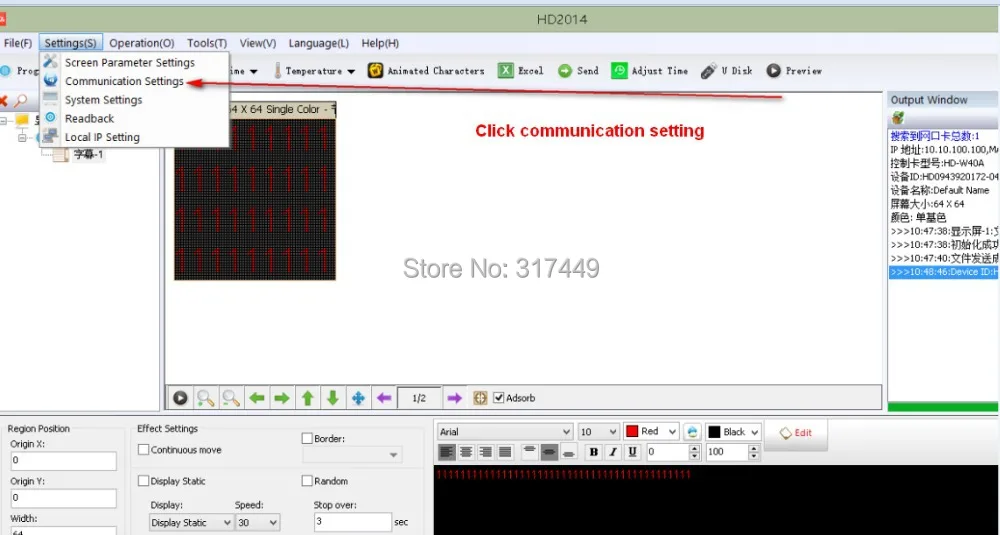Click the Origin Y input field
The height and width of the screenshot is (535, 1000).
64,498
